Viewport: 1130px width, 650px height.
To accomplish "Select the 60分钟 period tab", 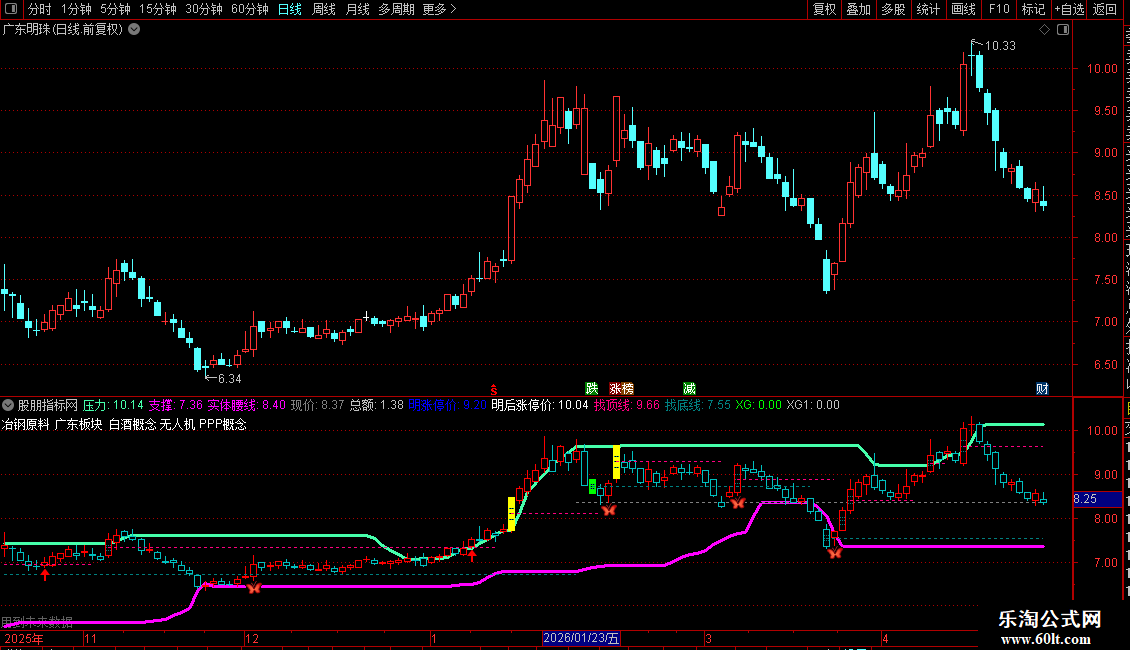I will pos(250,9).
